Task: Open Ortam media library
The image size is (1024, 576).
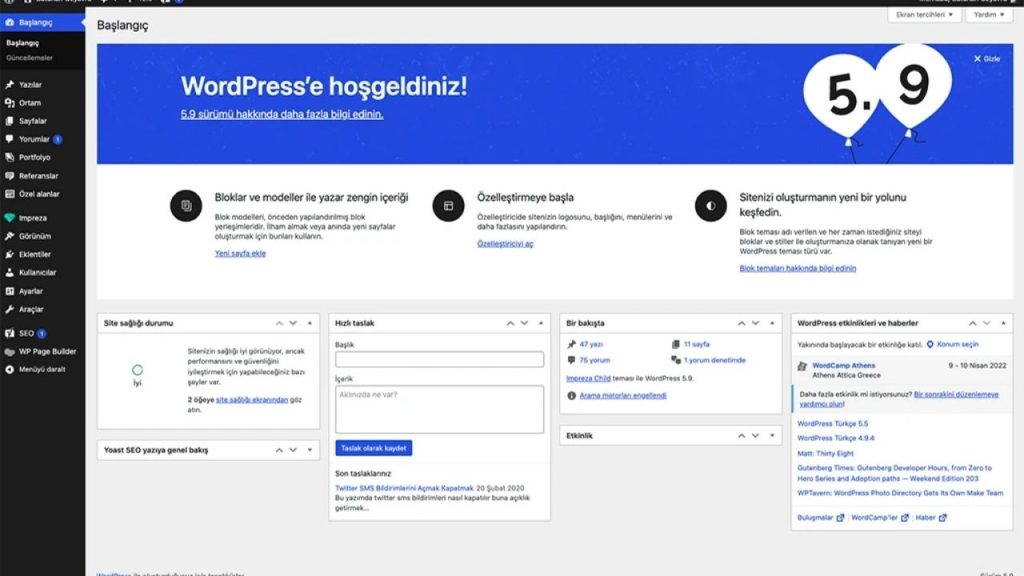Action: [29, 103]
